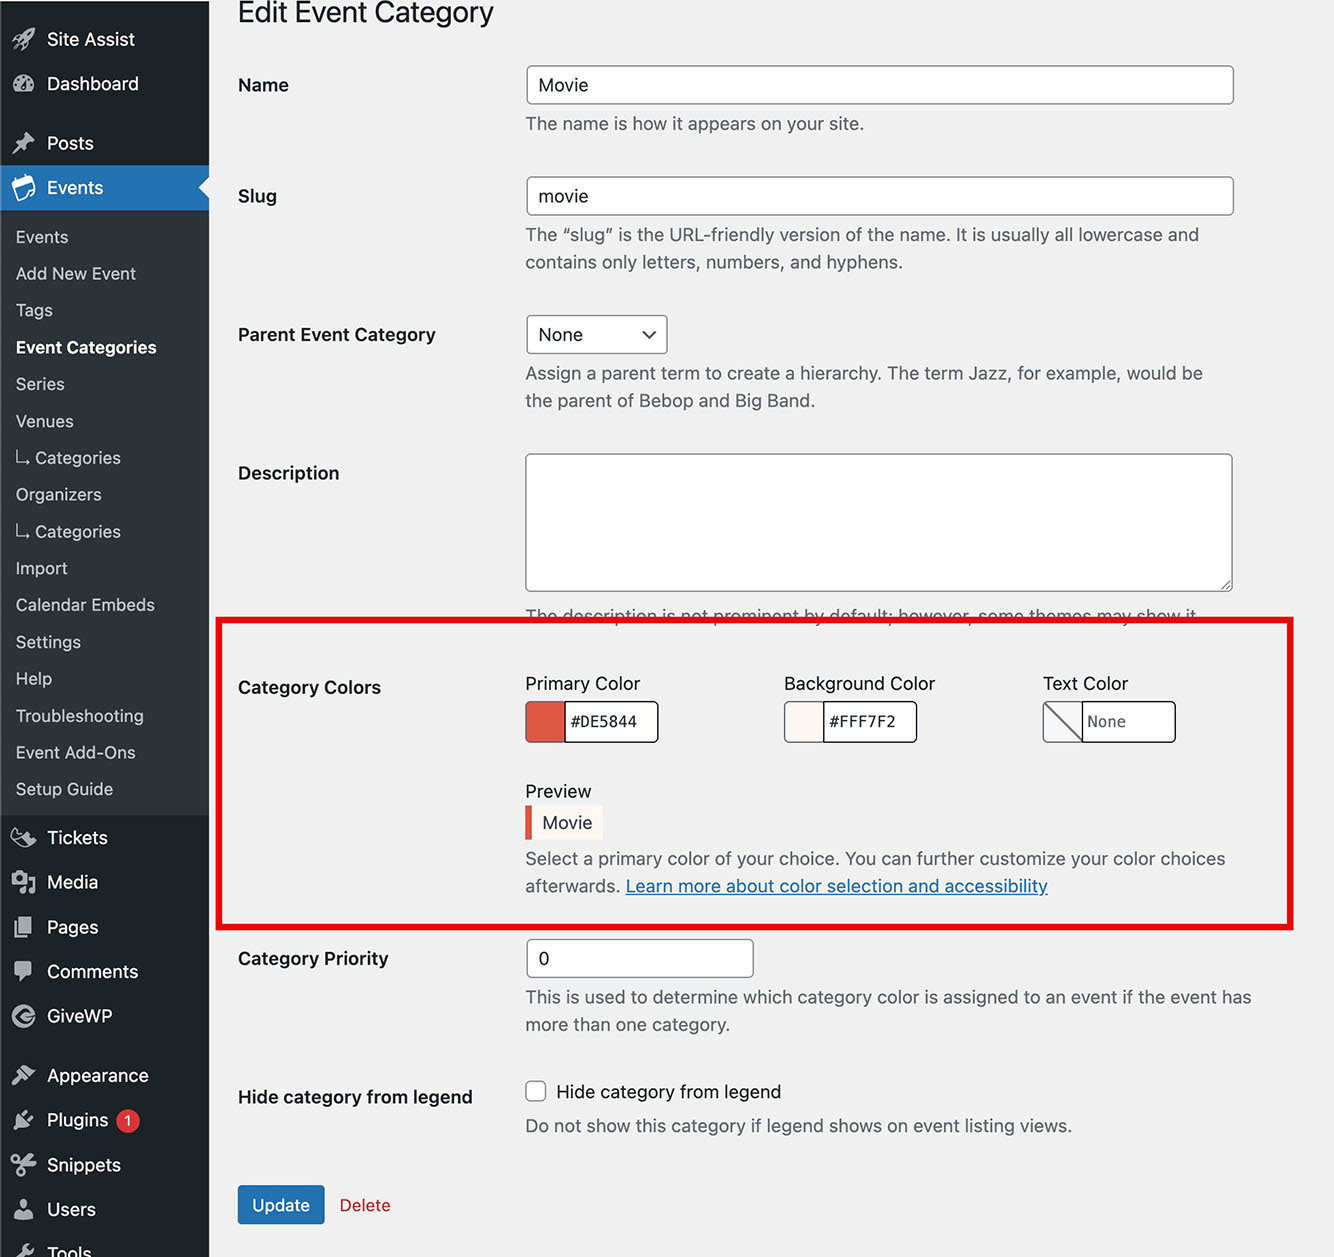Click the Site Assist rocket icon
This screenshot has height=1257, width=1334.
pyautogui.click(x=24, y=40)
